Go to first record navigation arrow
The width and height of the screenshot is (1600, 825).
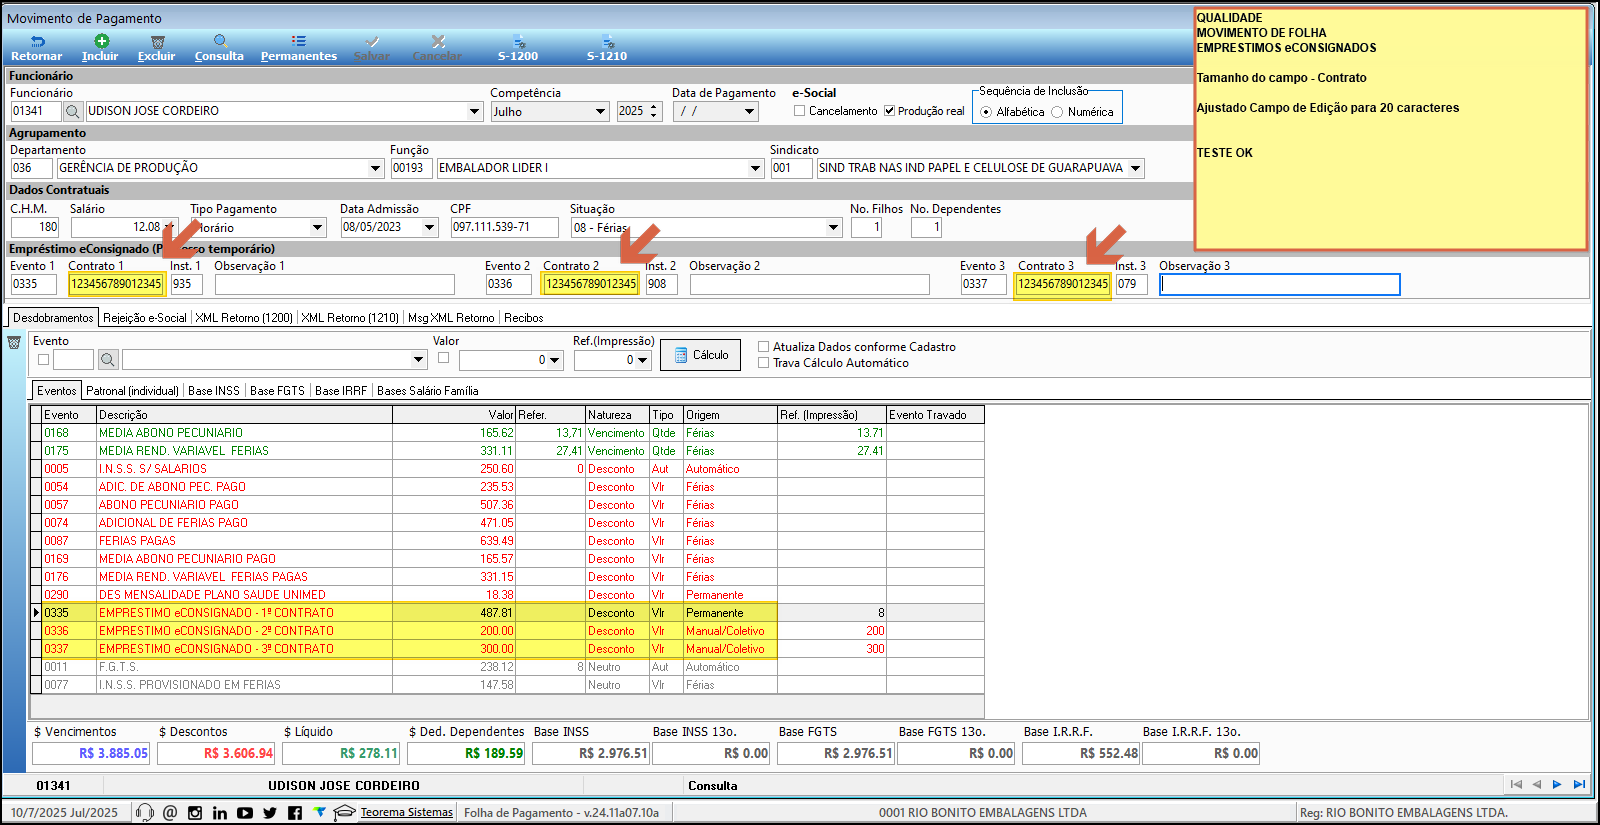(1516, 785)
